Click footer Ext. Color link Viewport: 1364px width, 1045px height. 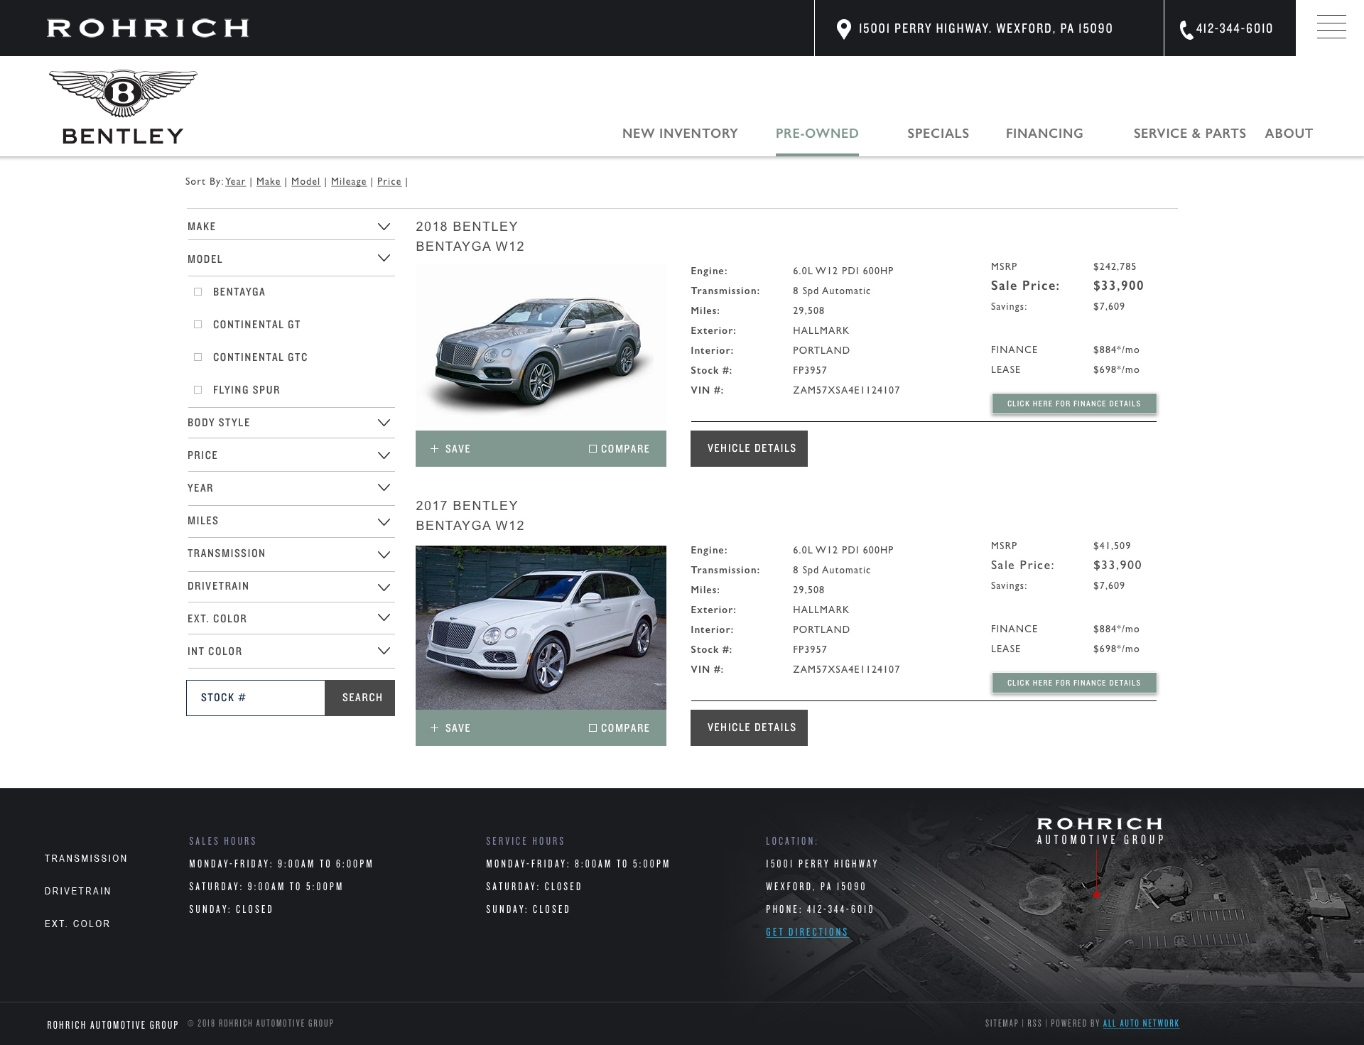[x=77, y=924]
